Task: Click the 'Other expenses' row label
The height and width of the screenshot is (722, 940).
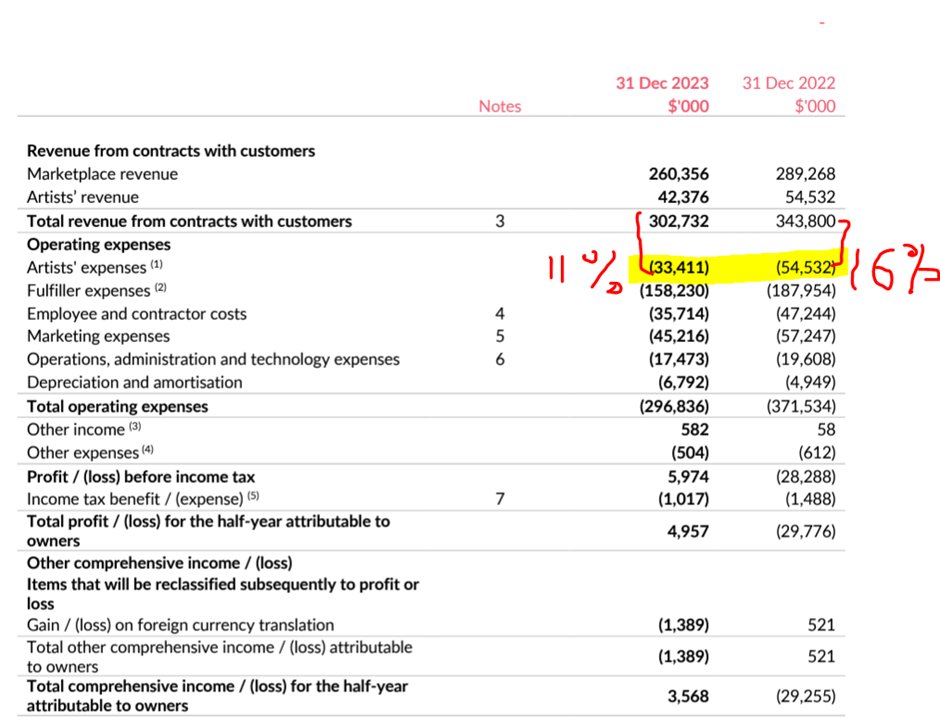Action: point(90,452)
